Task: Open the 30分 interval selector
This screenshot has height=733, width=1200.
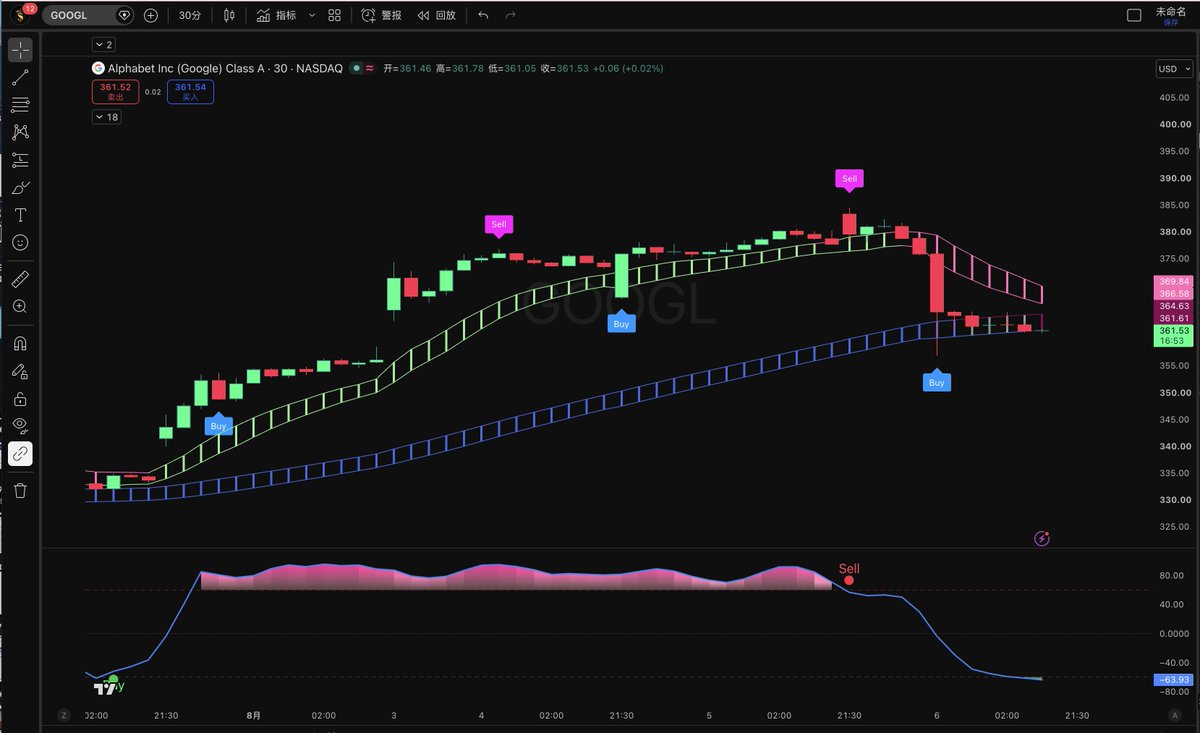Action: coord(189,16)
